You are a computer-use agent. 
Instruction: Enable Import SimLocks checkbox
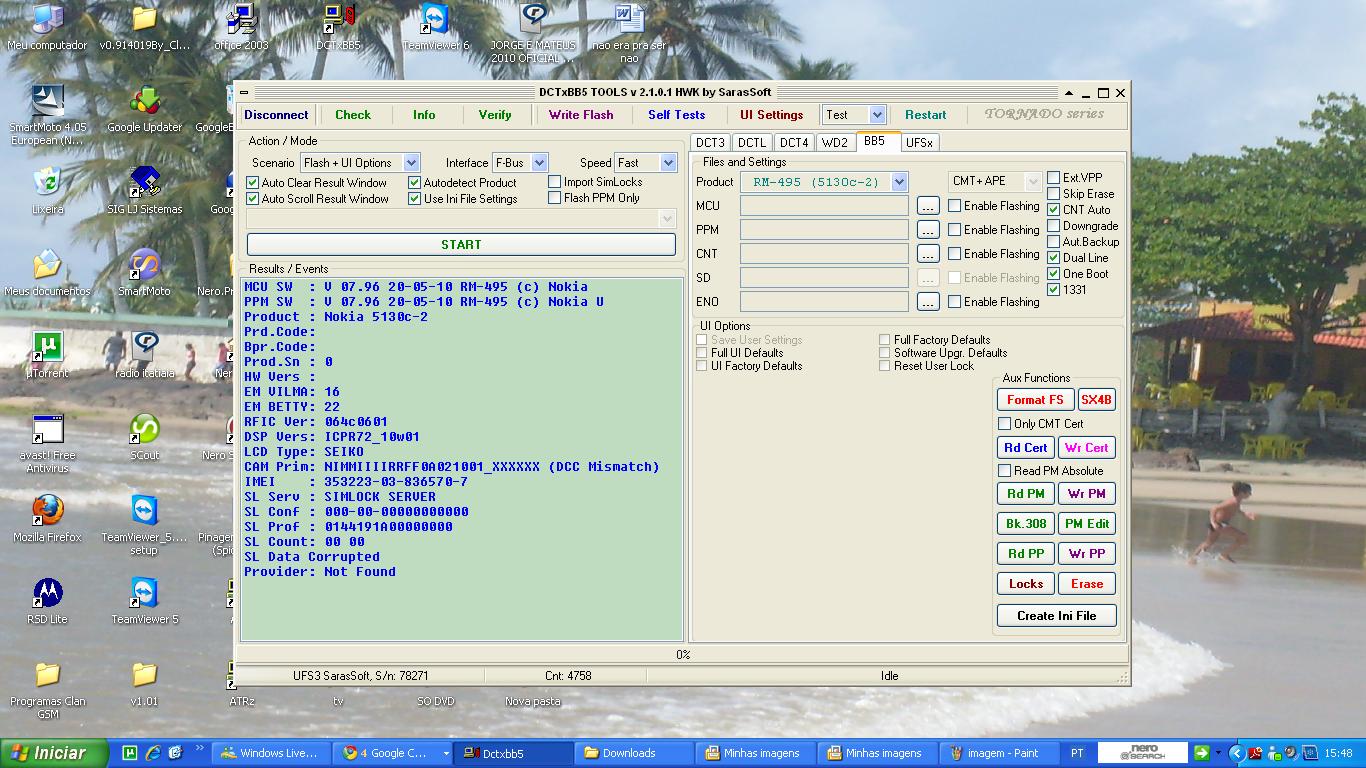555,182
